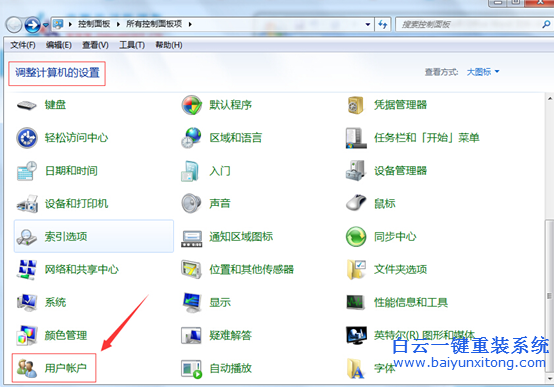Click the 索引选项 magnifier icon
Image resolution: width=554 pixels, height=388 pixels.
(x=26, y=237)
